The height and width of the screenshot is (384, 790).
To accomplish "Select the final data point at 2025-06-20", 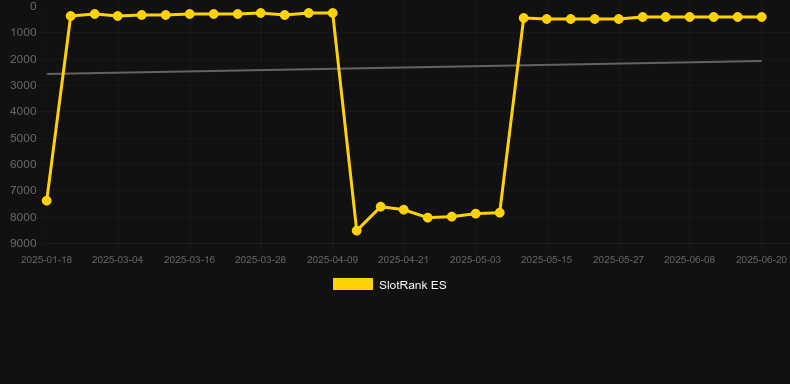I will 761,17.
